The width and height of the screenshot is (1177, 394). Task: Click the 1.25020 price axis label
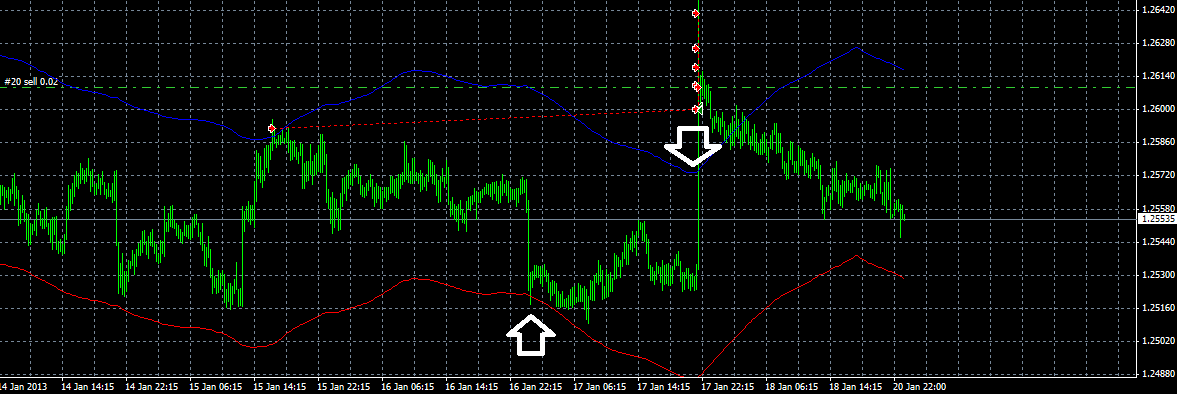(x=1157, y=341)
